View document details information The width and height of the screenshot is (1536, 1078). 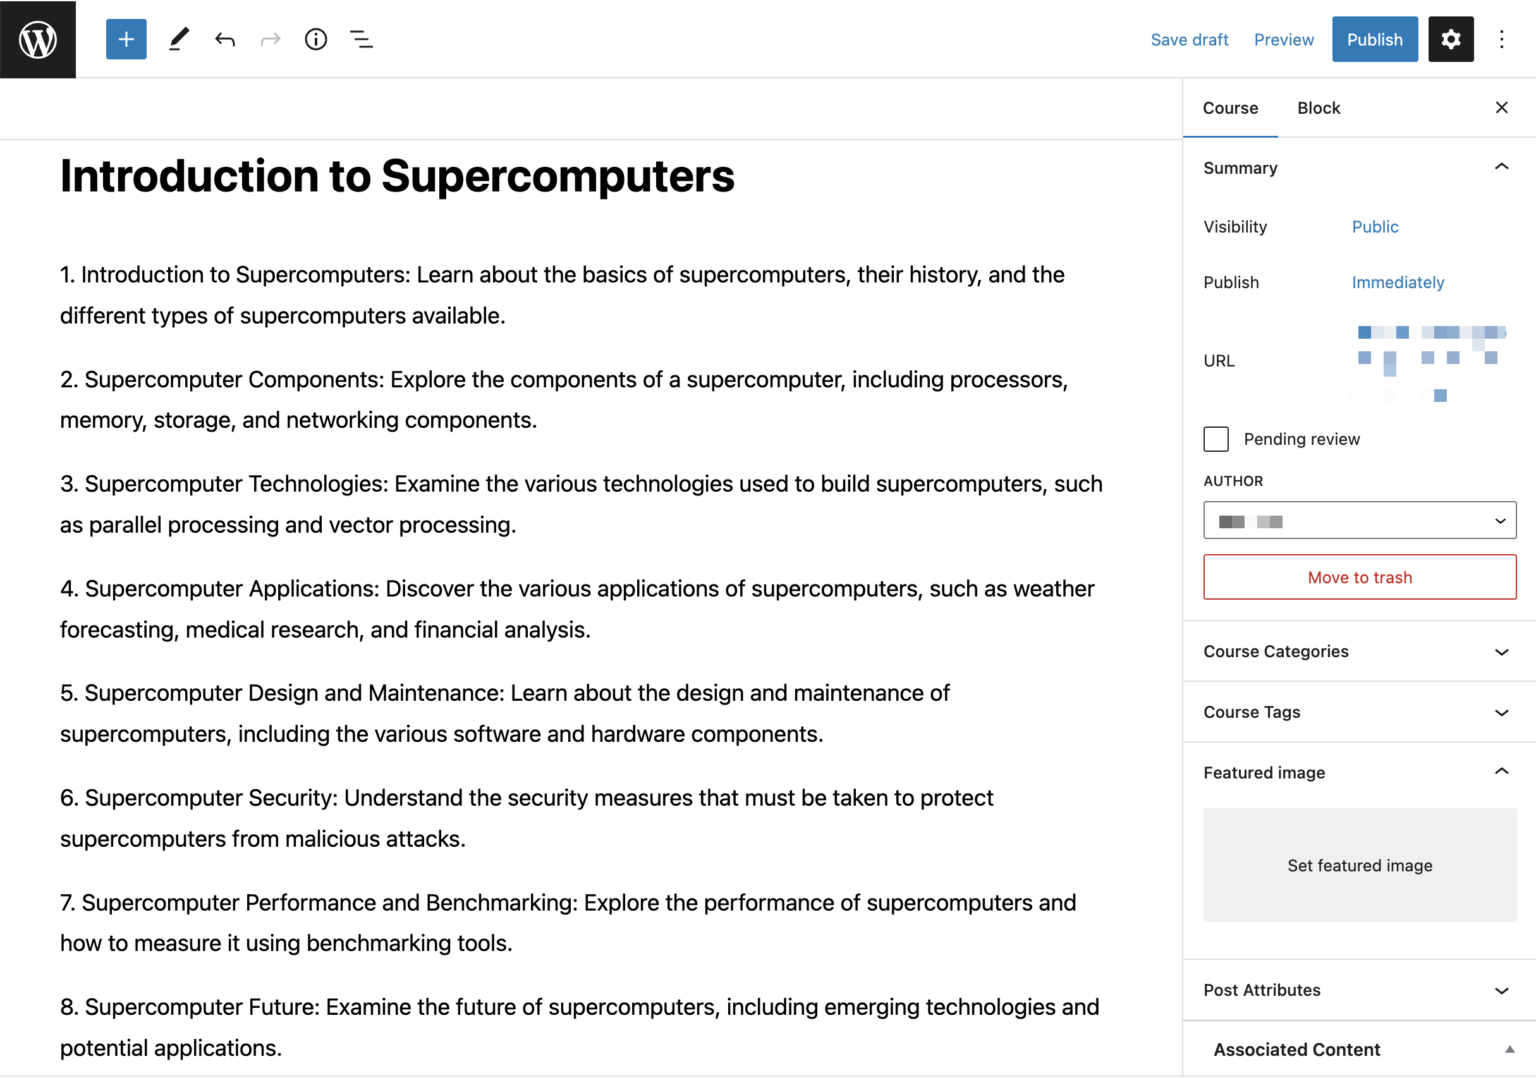tap(315, 39)
